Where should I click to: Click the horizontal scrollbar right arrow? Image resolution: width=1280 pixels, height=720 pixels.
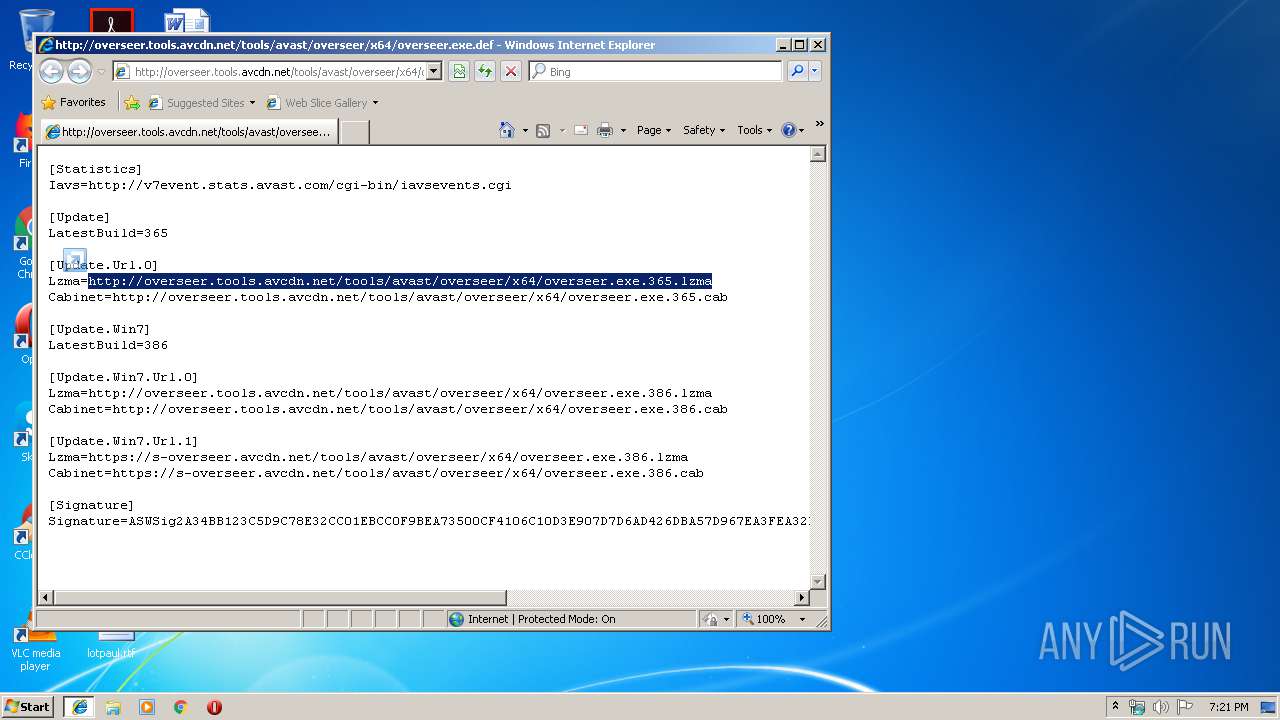tap(801, 597)
